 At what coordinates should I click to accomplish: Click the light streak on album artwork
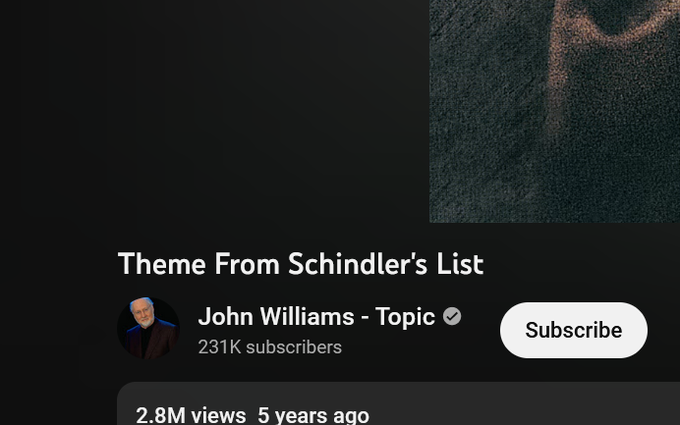click(557, 65)
